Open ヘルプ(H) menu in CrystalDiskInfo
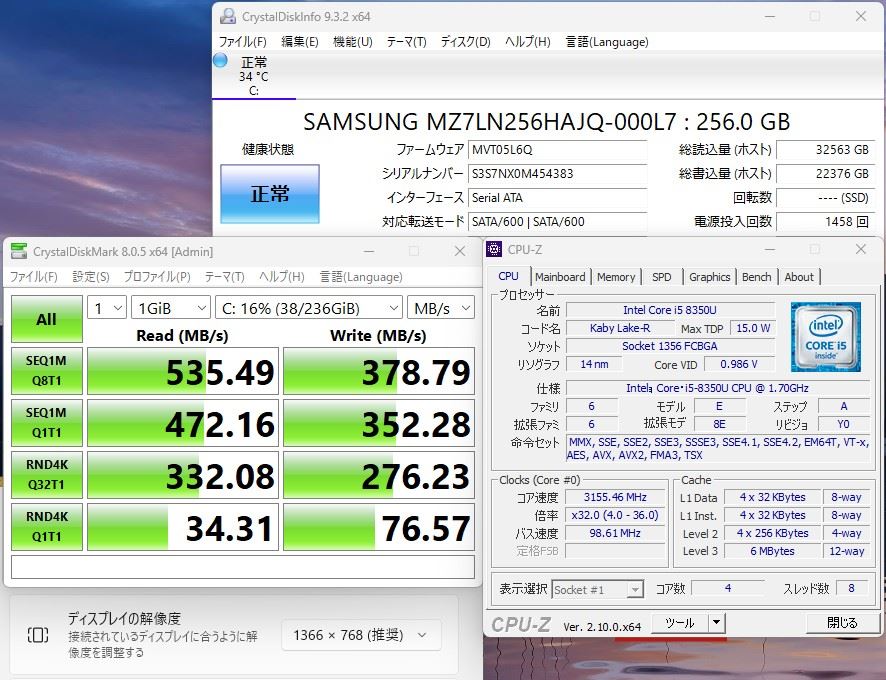This screenshot has height=680, width=886. (x=528, y=42)
